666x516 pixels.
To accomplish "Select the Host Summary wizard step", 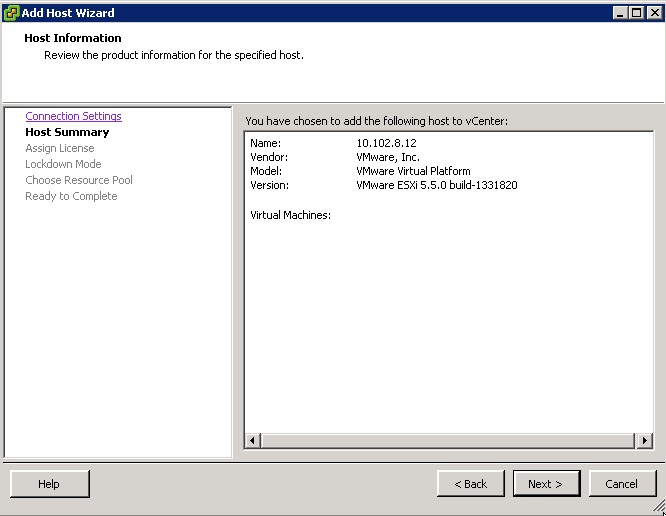I will (x=67, y=132).
